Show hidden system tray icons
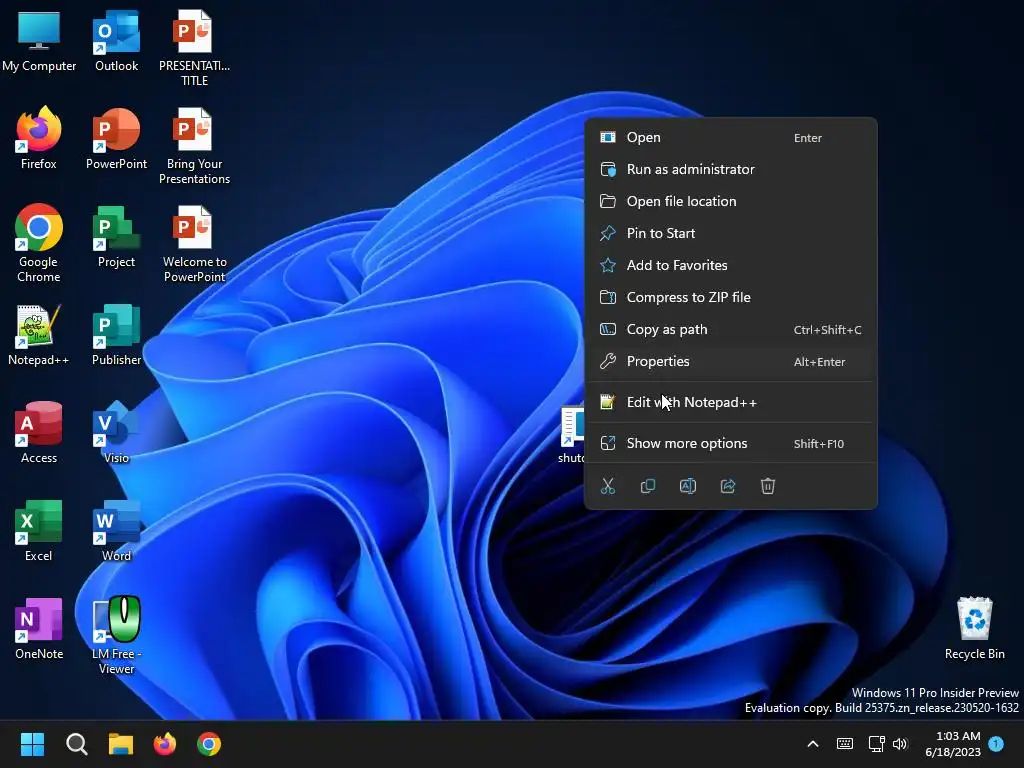 pyautogui.click(x=813, y=744)
